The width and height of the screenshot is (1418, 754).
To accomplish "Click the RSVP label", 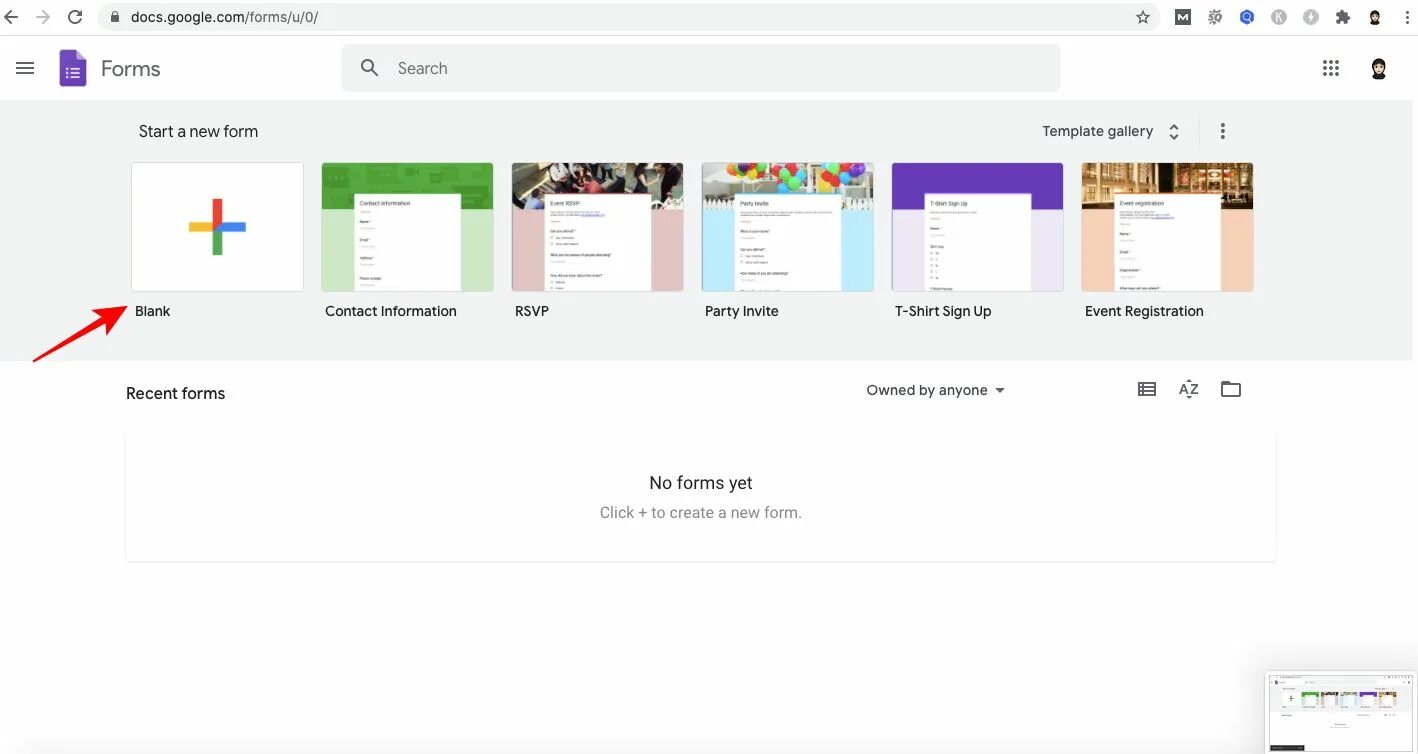I will pos(532,311).
